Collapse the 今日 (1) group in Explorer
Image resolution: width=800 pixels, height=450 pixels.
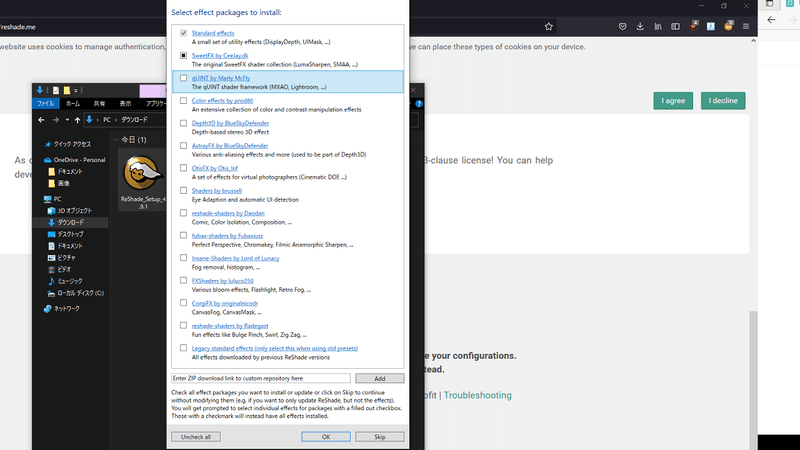coord(116,140)
